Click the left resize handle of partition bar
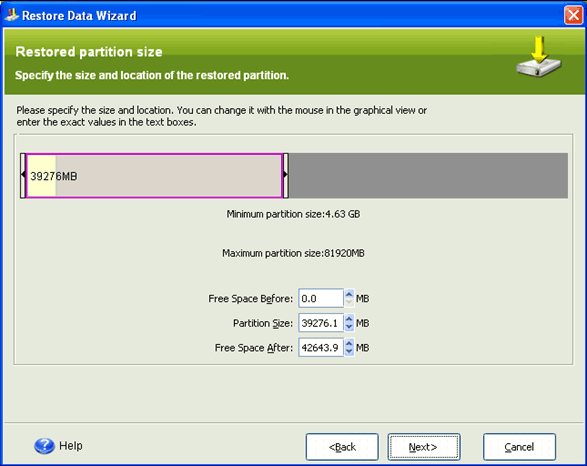 (23, 175)
